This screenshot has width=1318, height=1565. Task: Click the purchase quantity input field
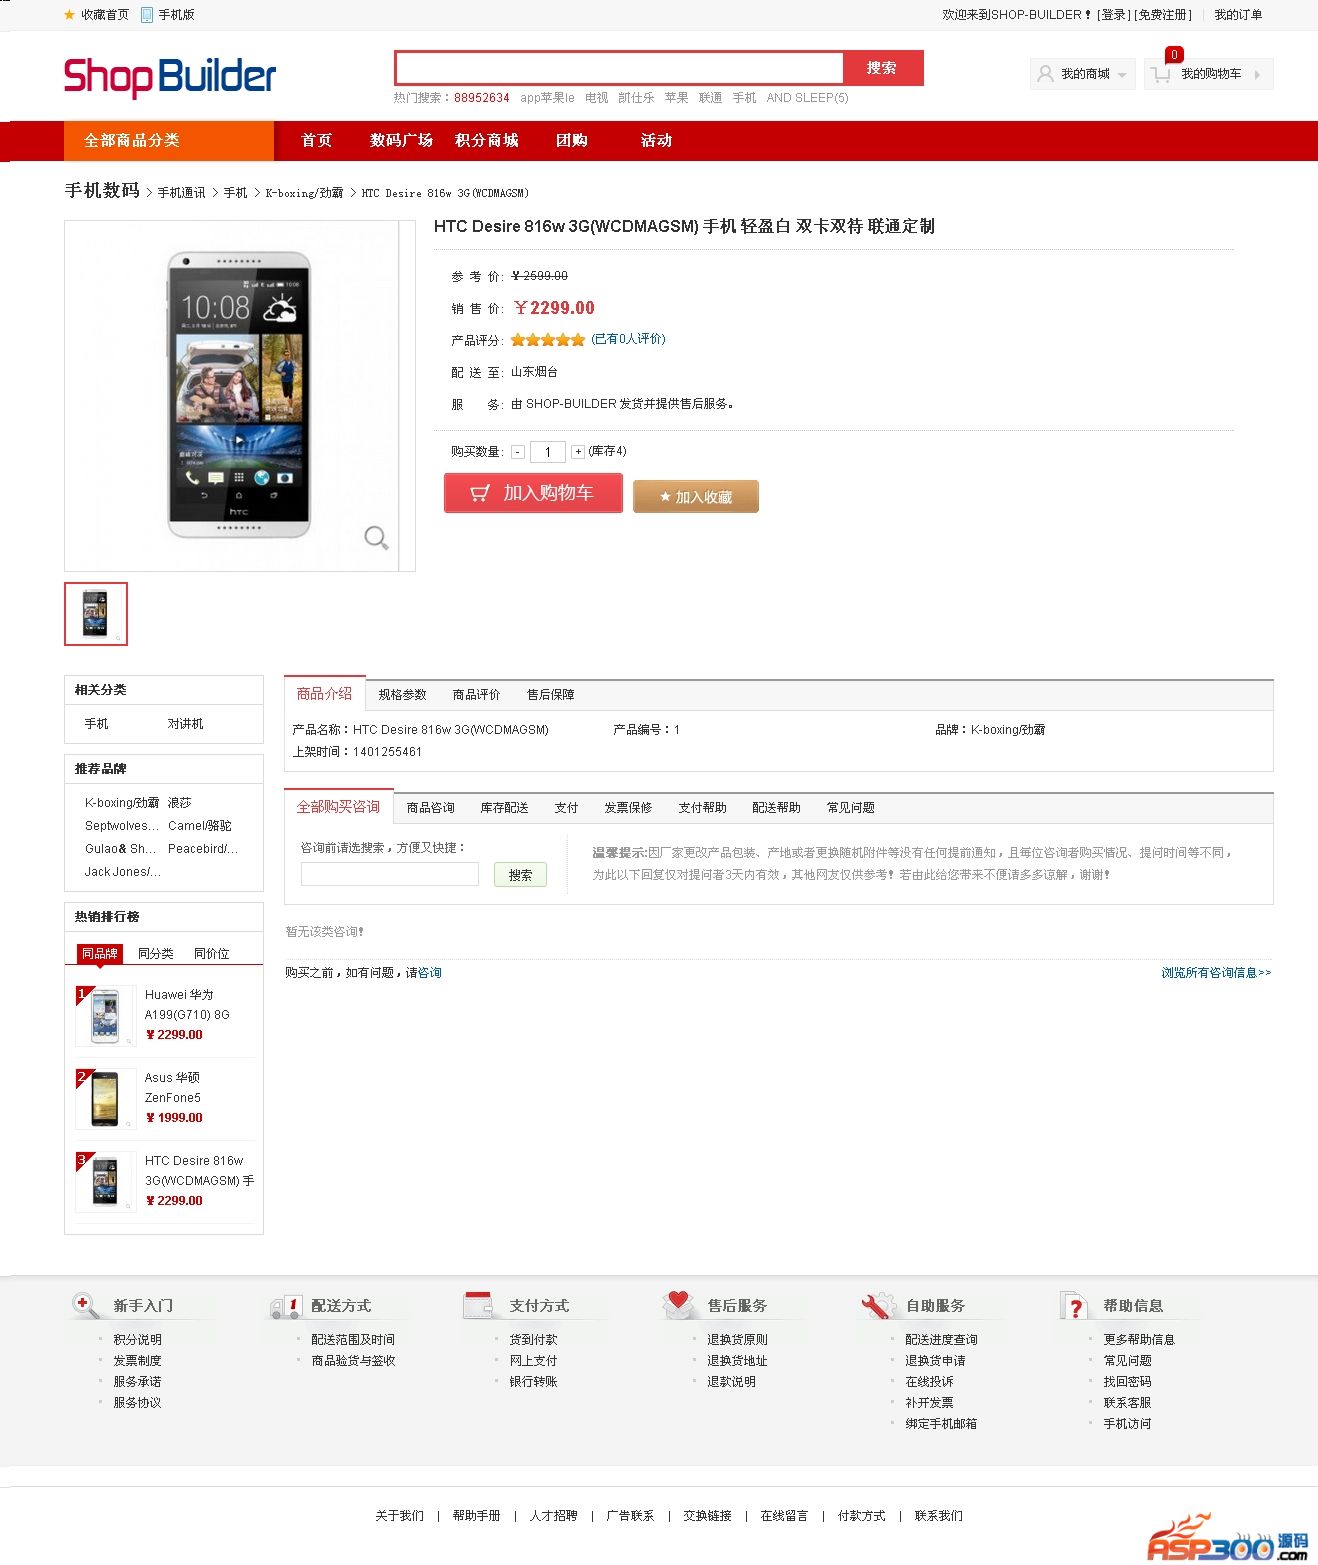point(548,452)
